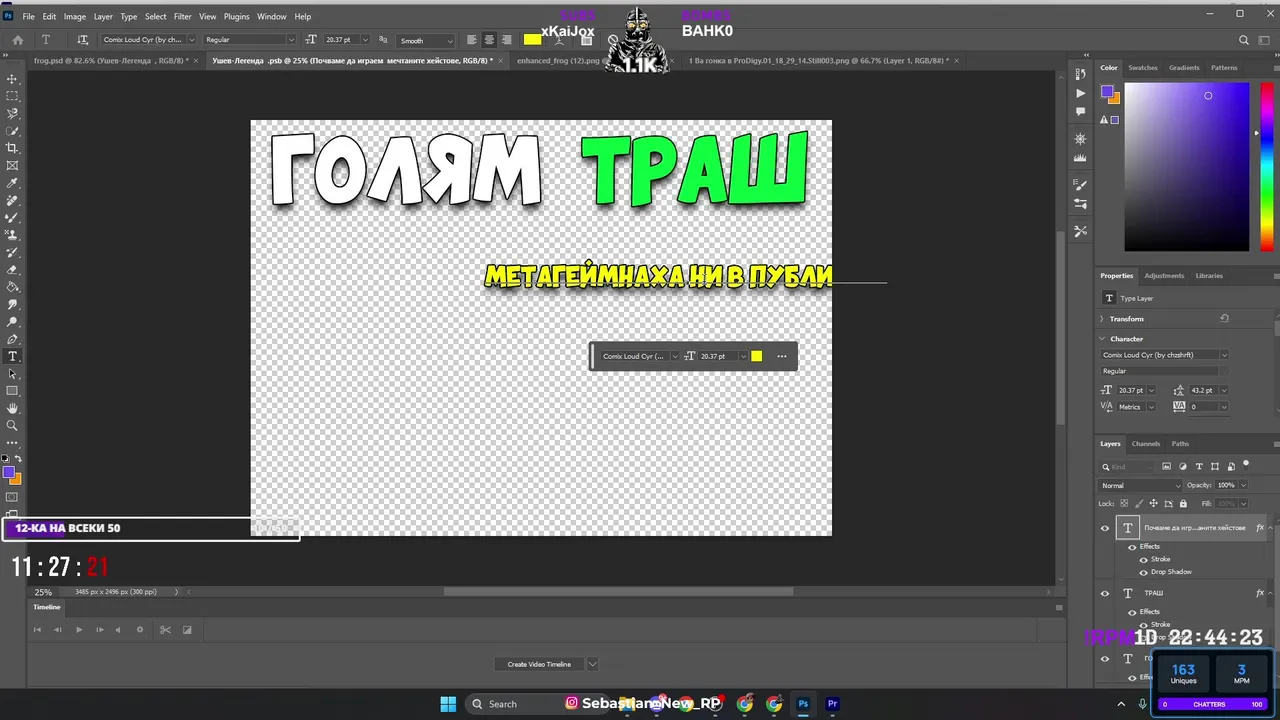Expand the Transform section in Properties
1280x720 pixels.
pyautogui.click(x=1102, y=318)
